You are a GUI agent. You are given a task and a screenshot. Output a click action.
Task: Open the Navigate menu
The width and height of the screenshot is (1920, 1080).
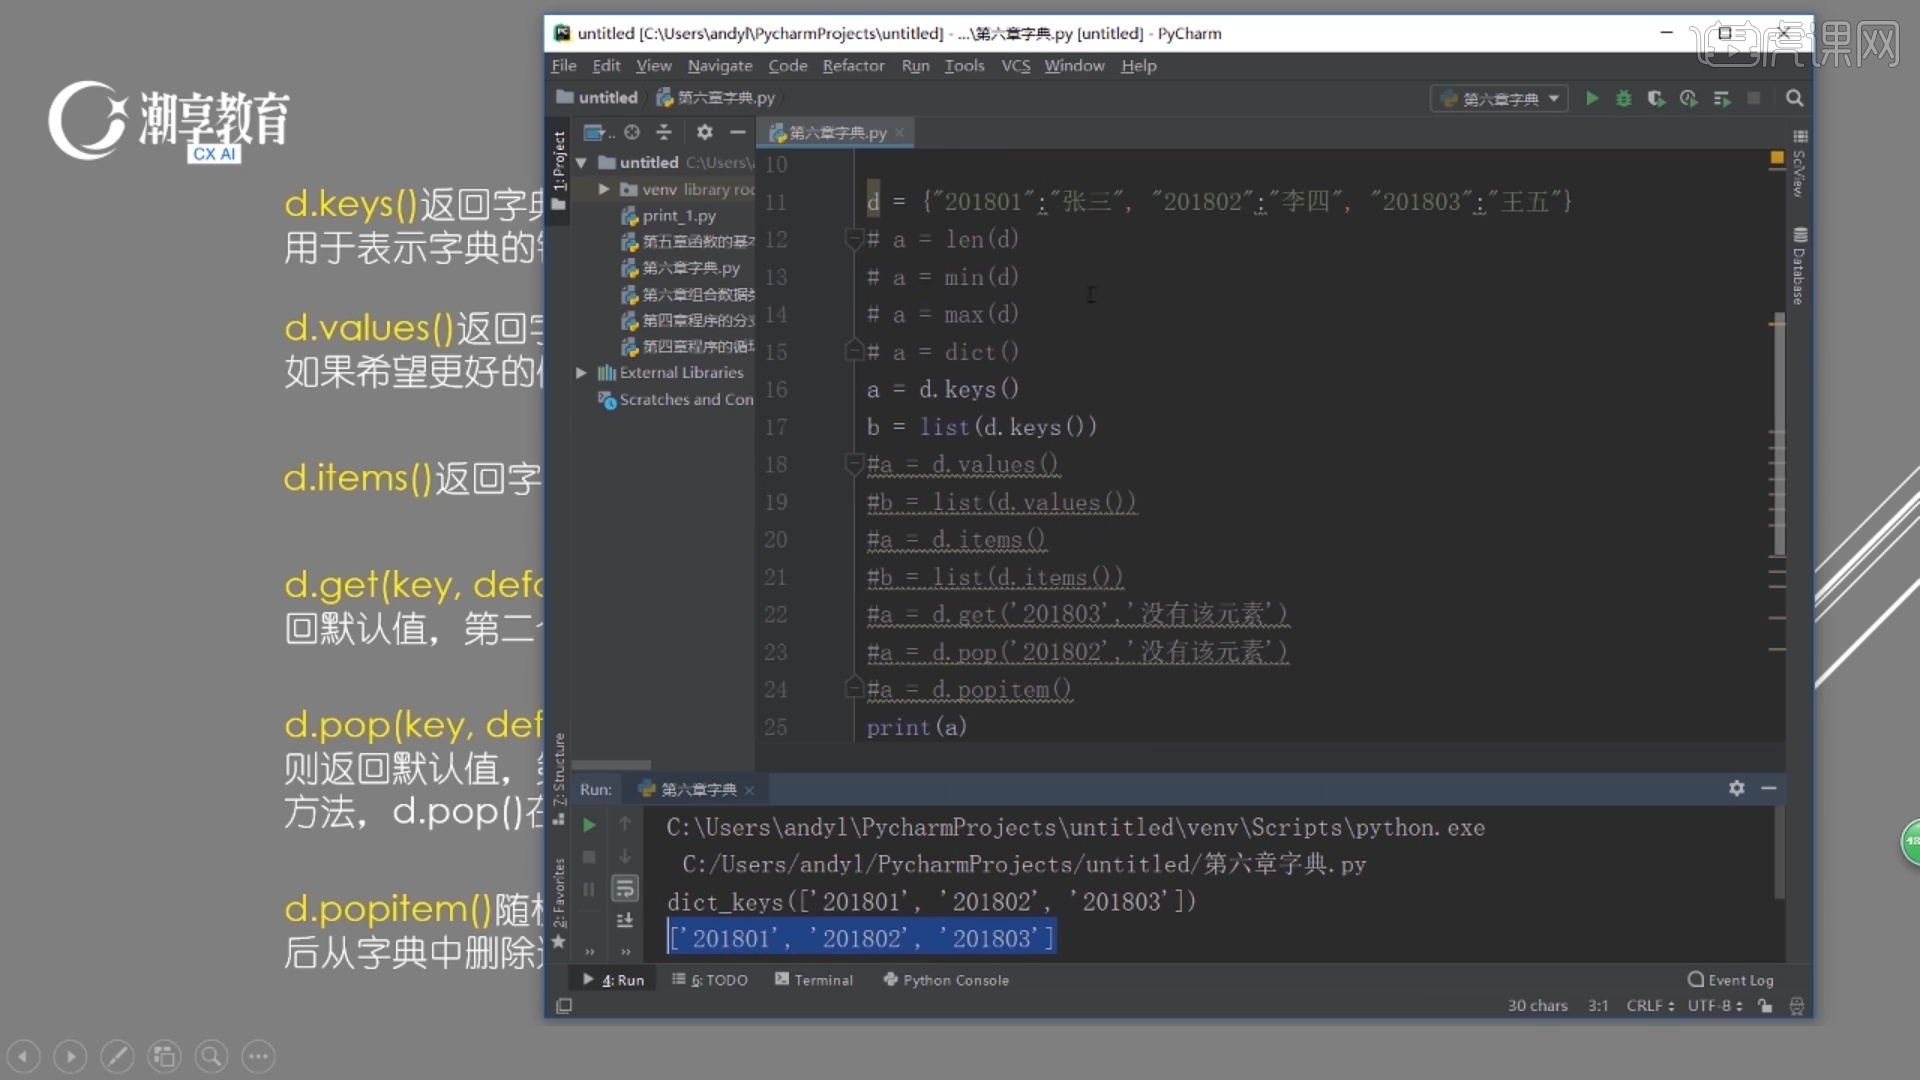(x=720, y=65)
